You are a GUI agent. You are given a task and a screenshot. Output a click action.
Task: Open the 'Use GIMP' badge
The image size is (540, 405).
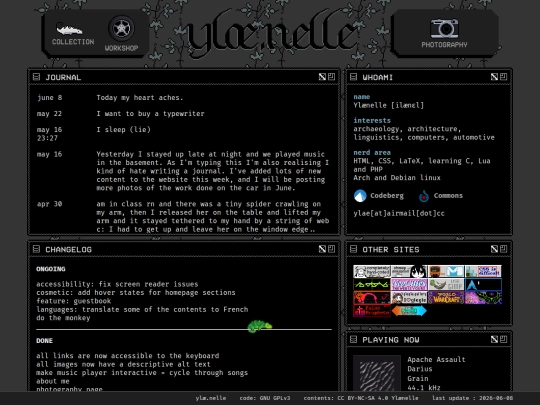click(x=446, y=285)
